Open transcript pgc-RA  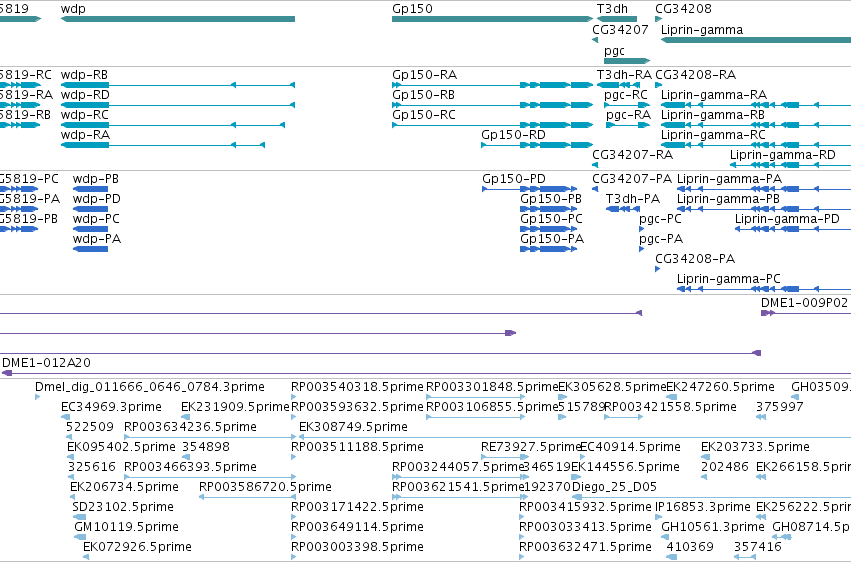(x=628, y=115)
